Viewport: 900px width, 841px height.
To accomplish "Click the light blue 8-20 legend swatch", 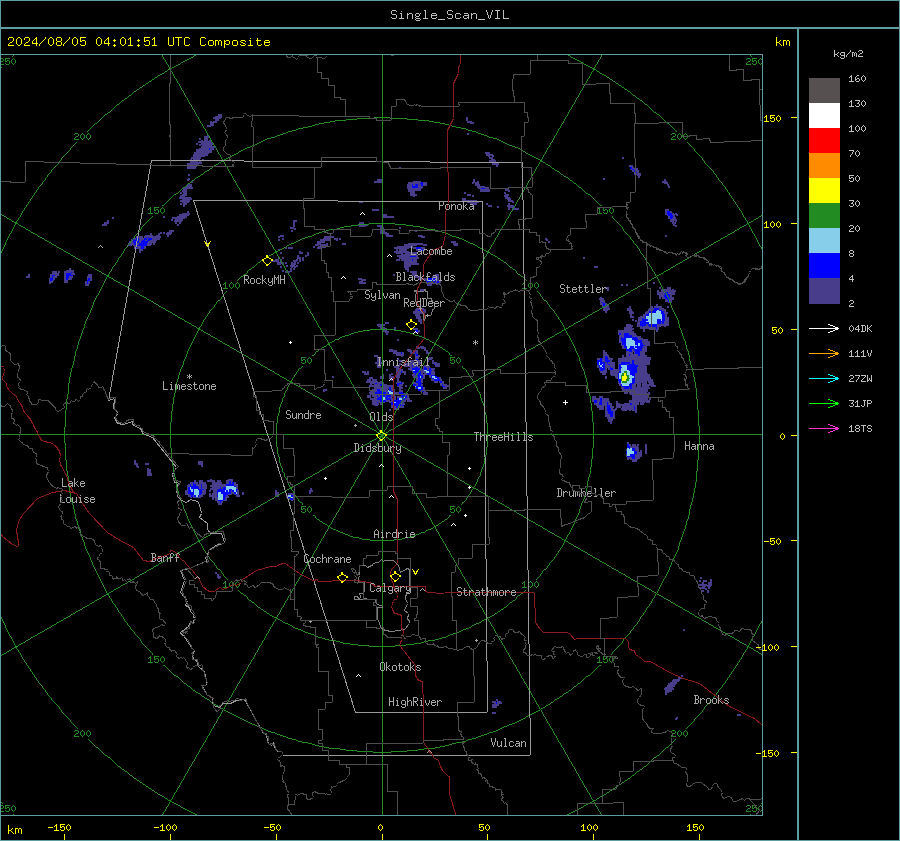I will 824,241.
